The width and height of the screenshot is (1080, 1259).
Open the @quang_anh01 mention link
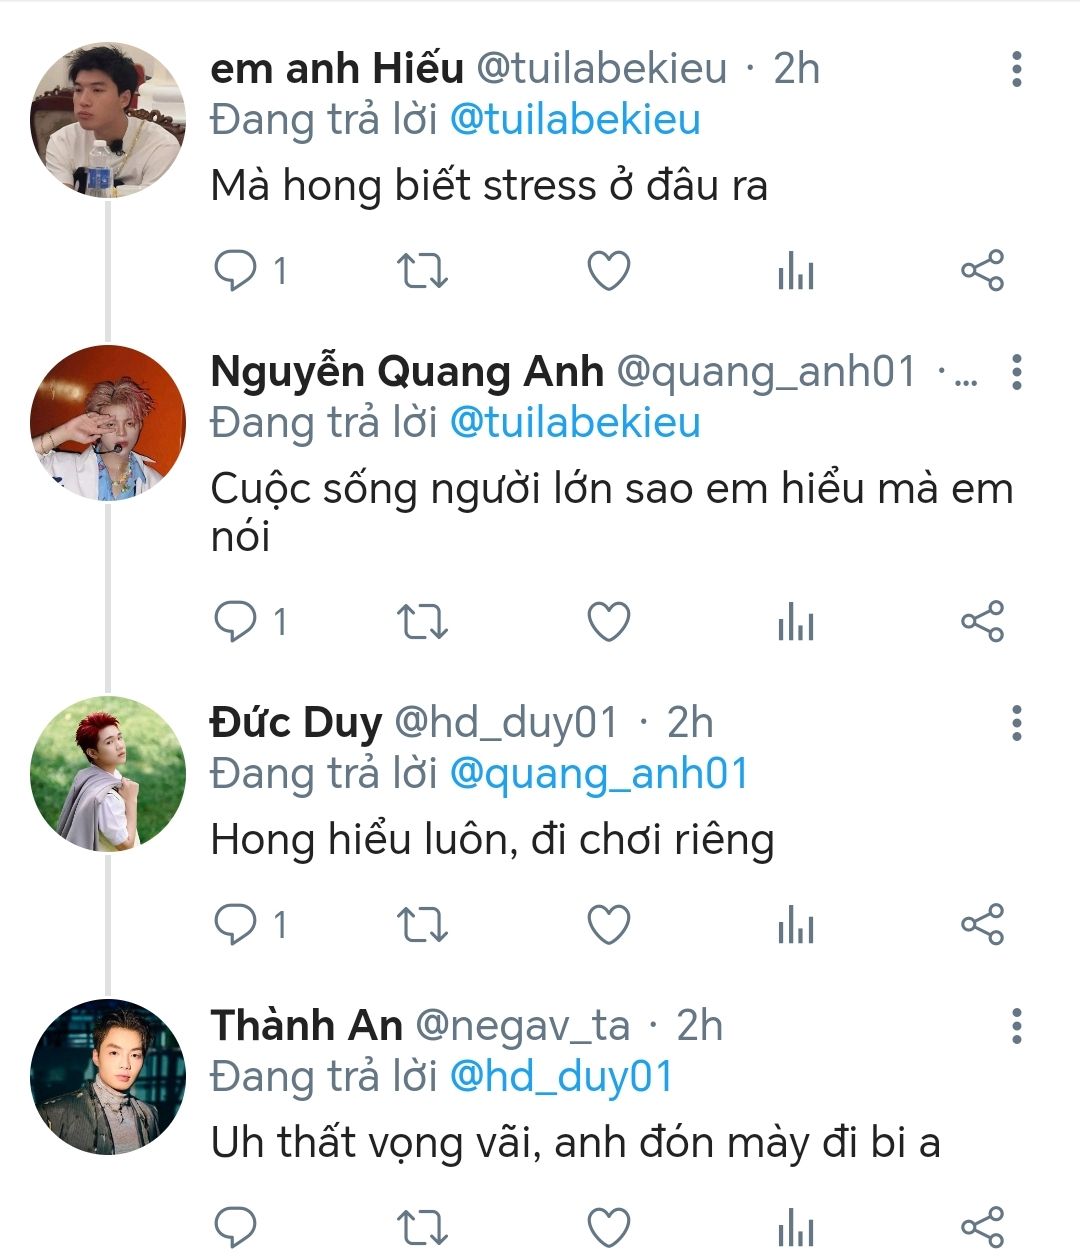pos(598,774)
